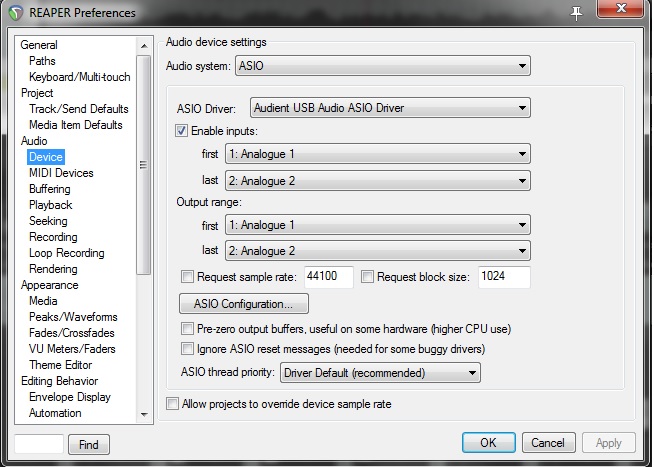Click the Find button
654x467 pixels.
click(x=89, y=444)
